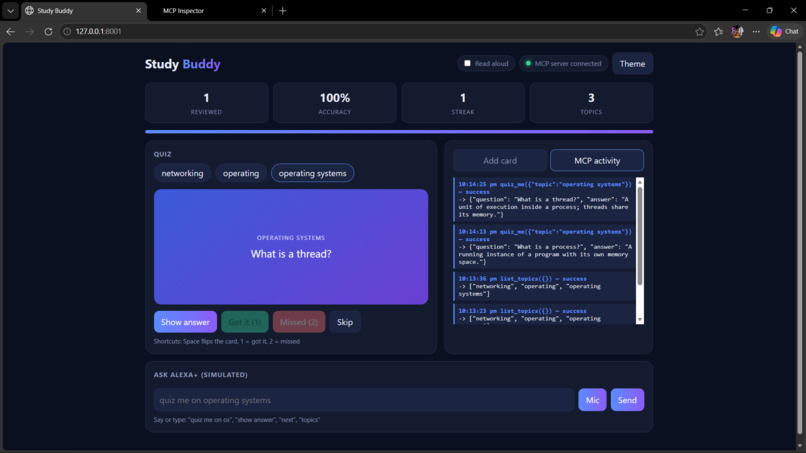Select the operating topic chip
Viewport: 806px width, 453px height.
coord(241,173)
